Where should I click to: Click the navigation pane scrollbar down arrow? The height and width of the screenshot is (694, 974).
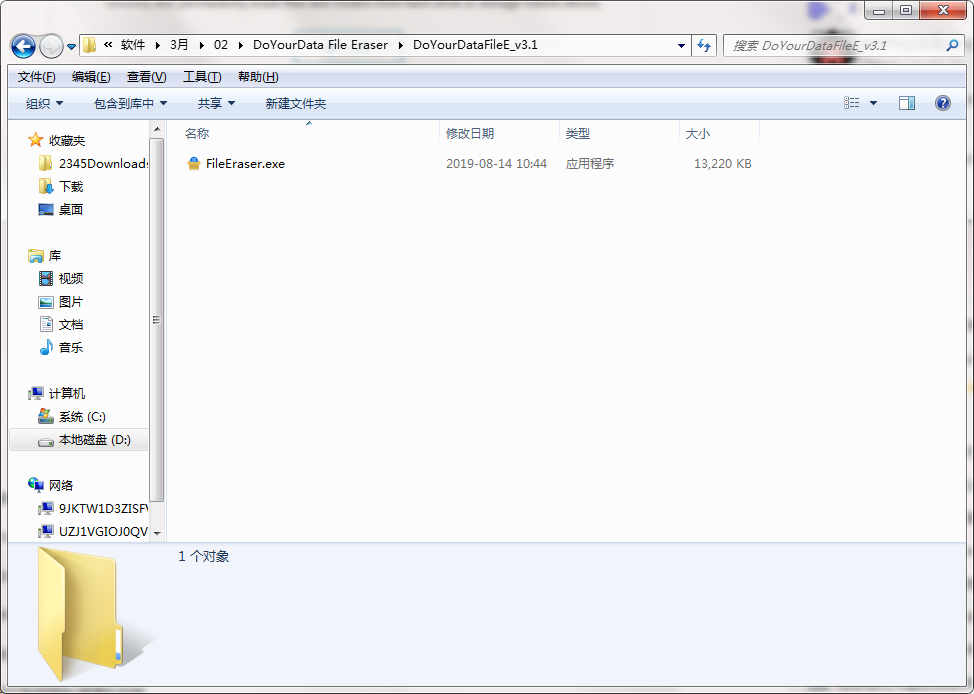pos(157,533)
